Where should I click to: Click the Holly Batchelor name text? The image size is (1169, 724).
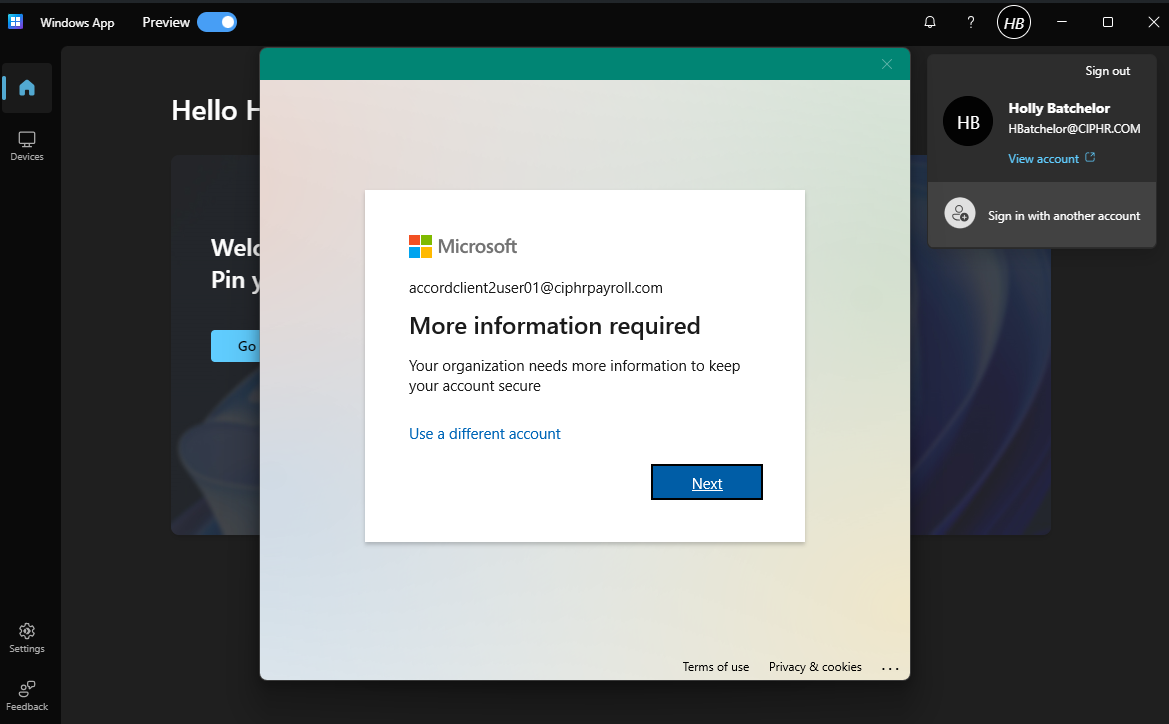(x=1059, y=108)
